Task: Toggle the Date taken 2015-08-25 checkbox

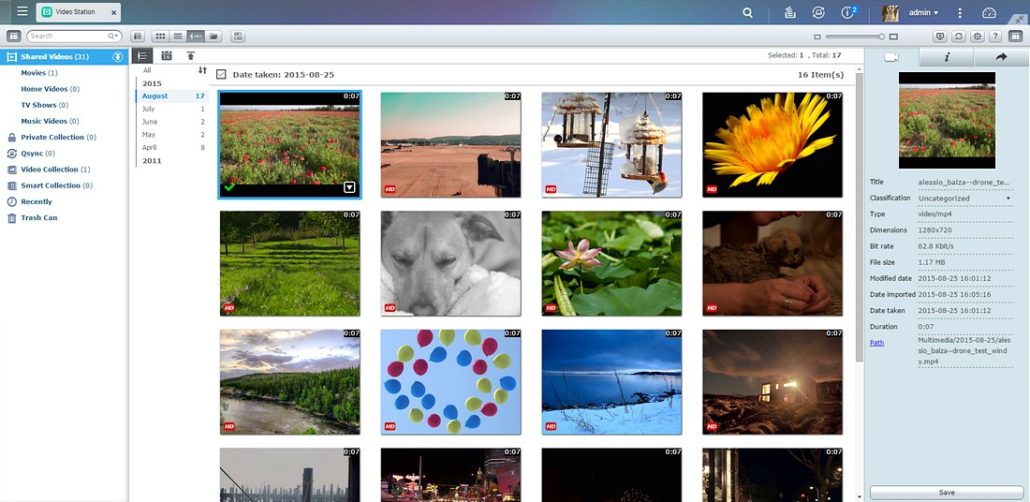Action: coord(221,74)
